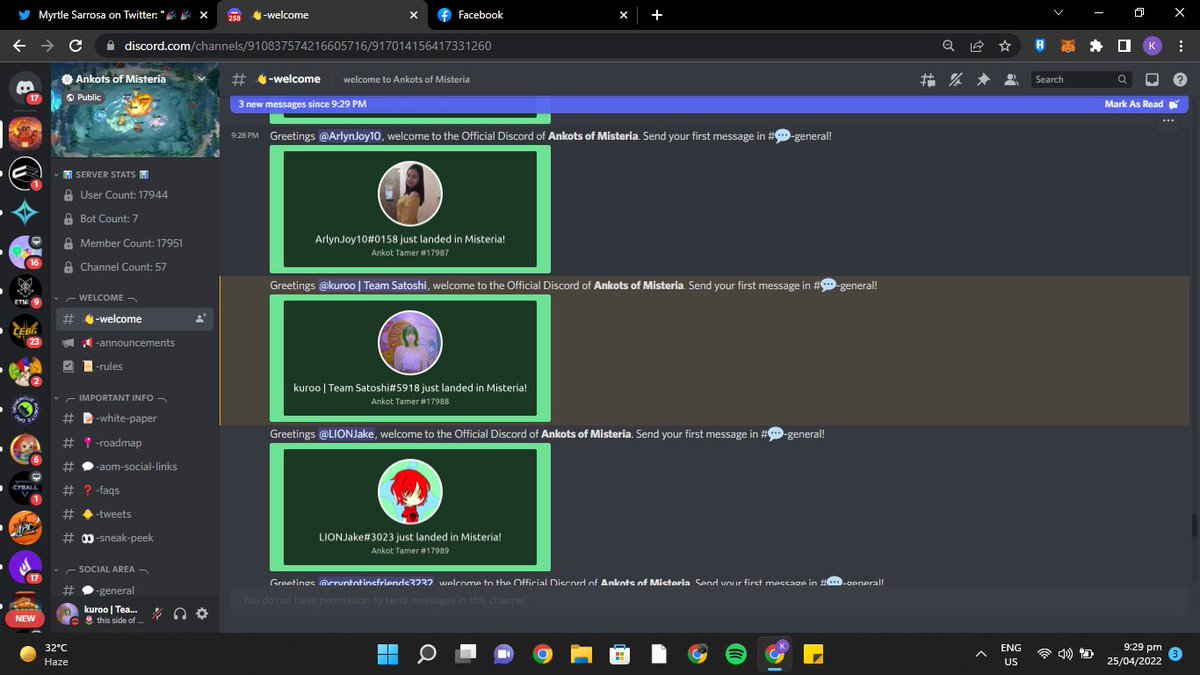Open message more options three dots
1200x675 pixels.
pos(1167,122)
